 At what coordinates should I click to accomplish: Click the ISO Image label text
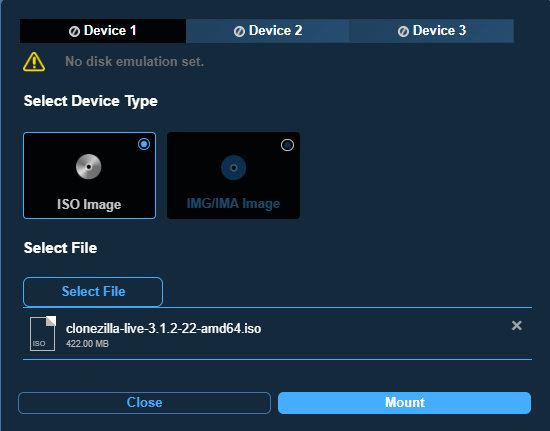pos(89,204)
